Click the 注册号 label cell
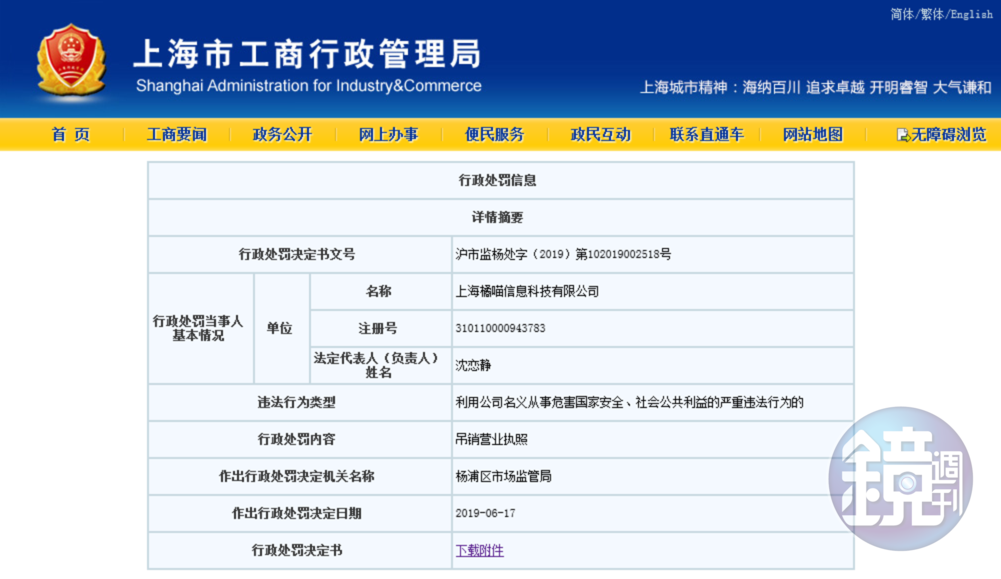This screenshot has width=1001, height=579. tap(380, 328)
